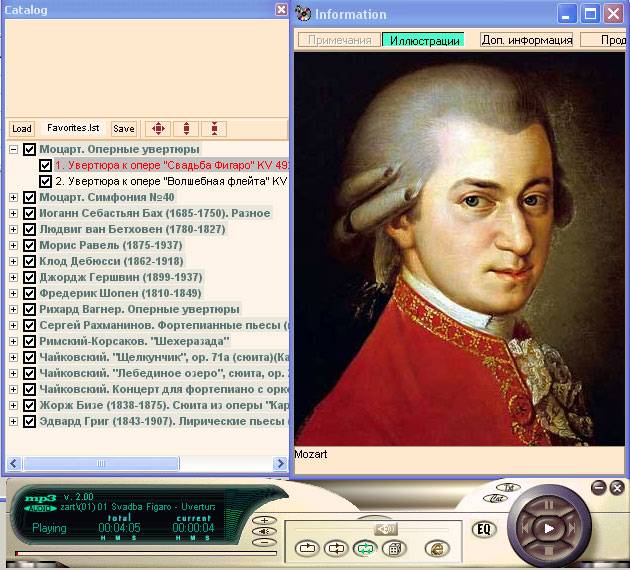The height and width of the screenshot is (570, 630).
Task: Toggle the 'Морис Равель' checkbox
Action: pyautogui.click(x=29, y=245)
